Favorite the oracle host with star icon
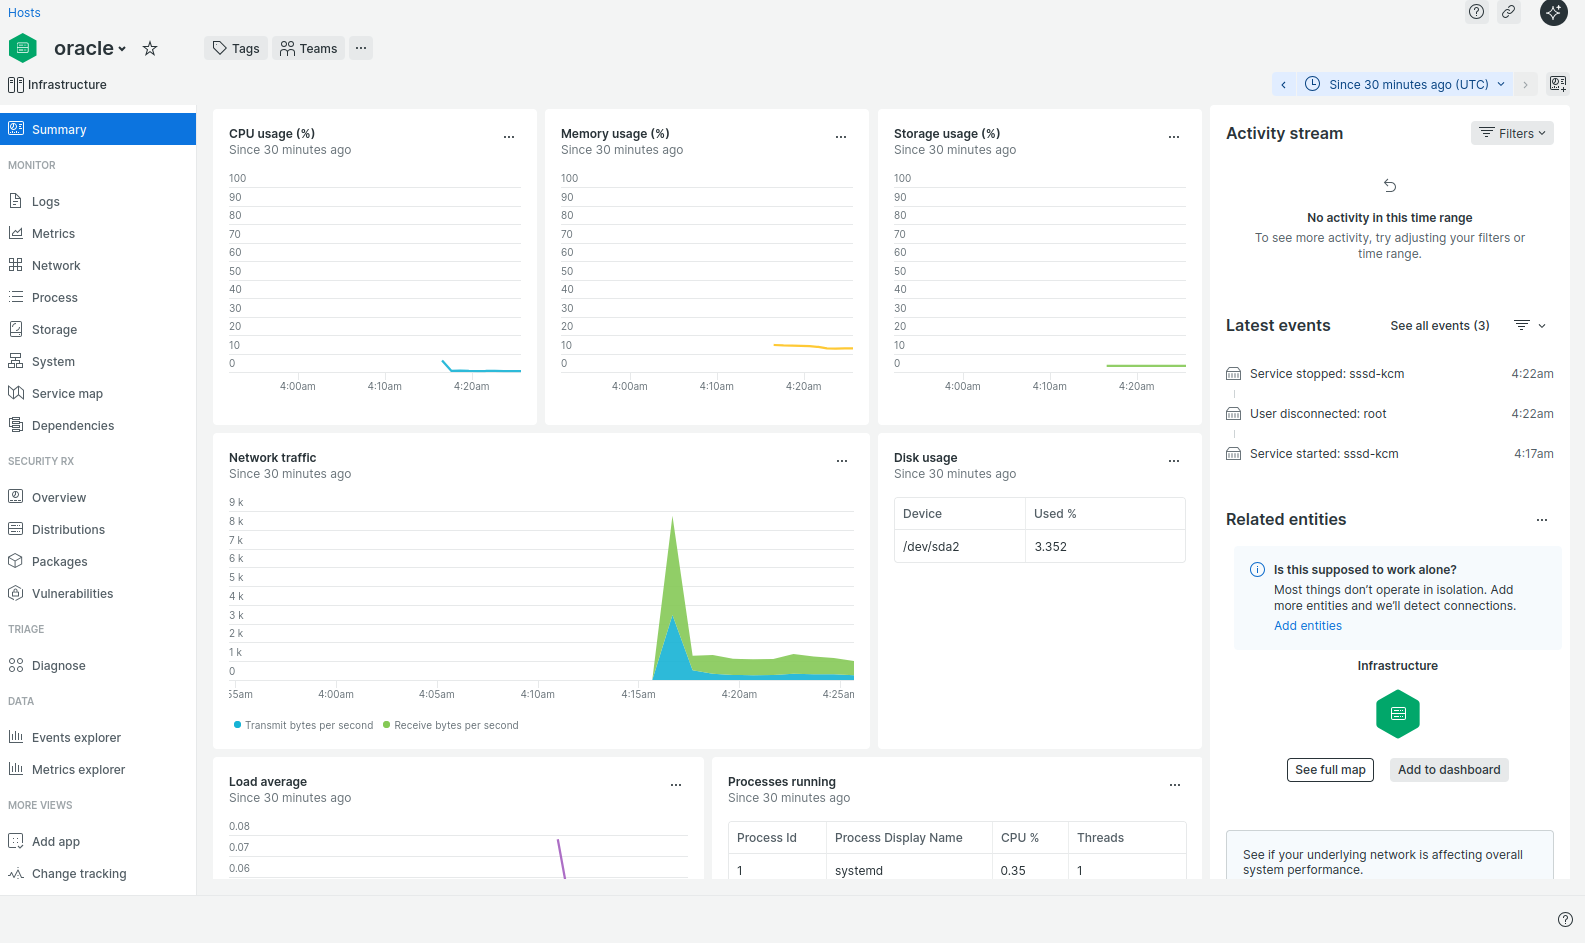1585x943 pixels. [150, 48]
